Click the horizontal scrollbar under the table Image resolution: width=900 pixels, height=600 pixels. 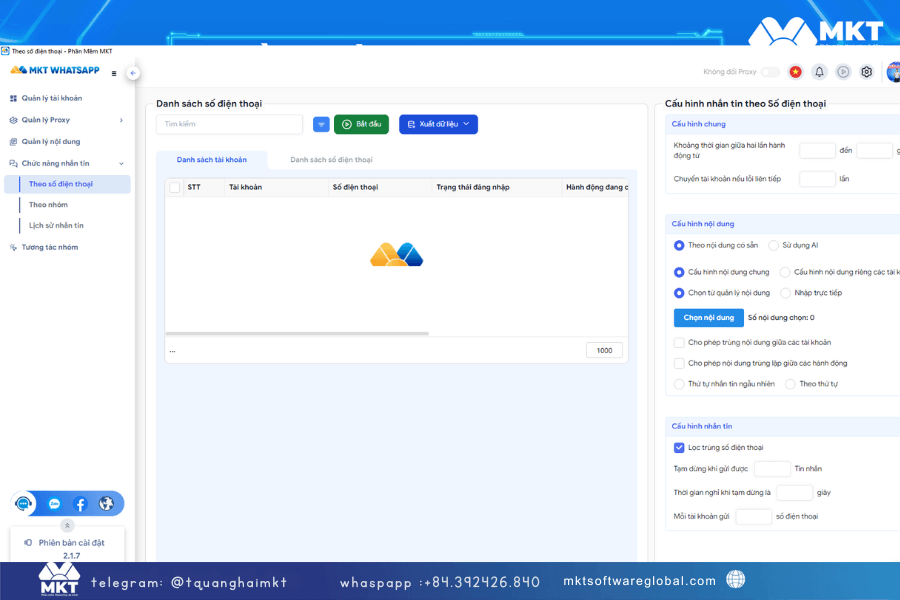tap(297, 333)
